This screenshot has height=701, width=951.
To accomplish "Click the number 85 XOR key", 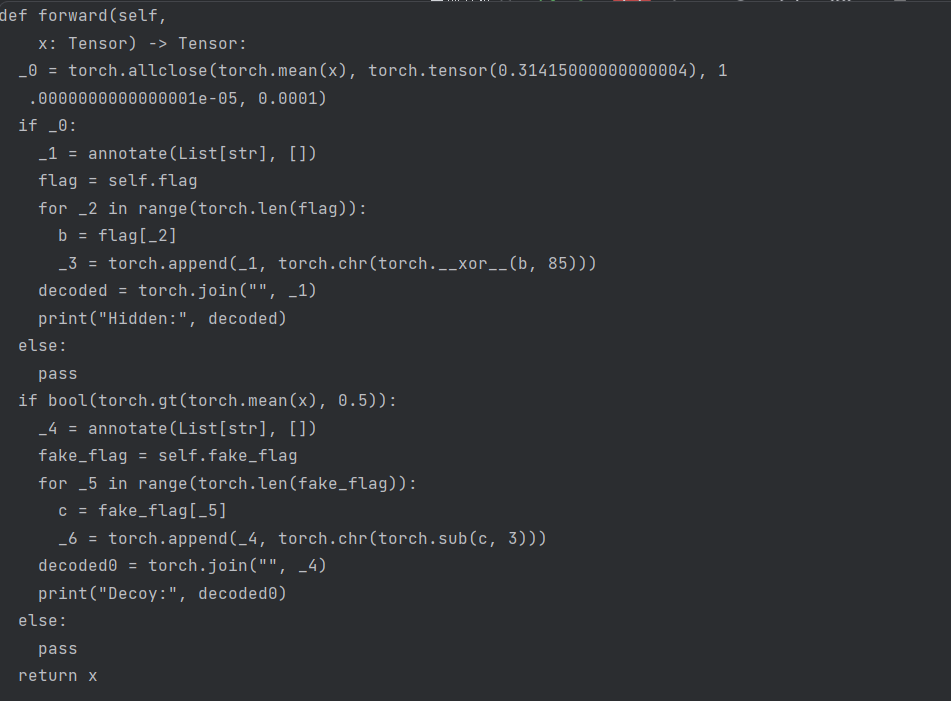I will coord(557,264).
